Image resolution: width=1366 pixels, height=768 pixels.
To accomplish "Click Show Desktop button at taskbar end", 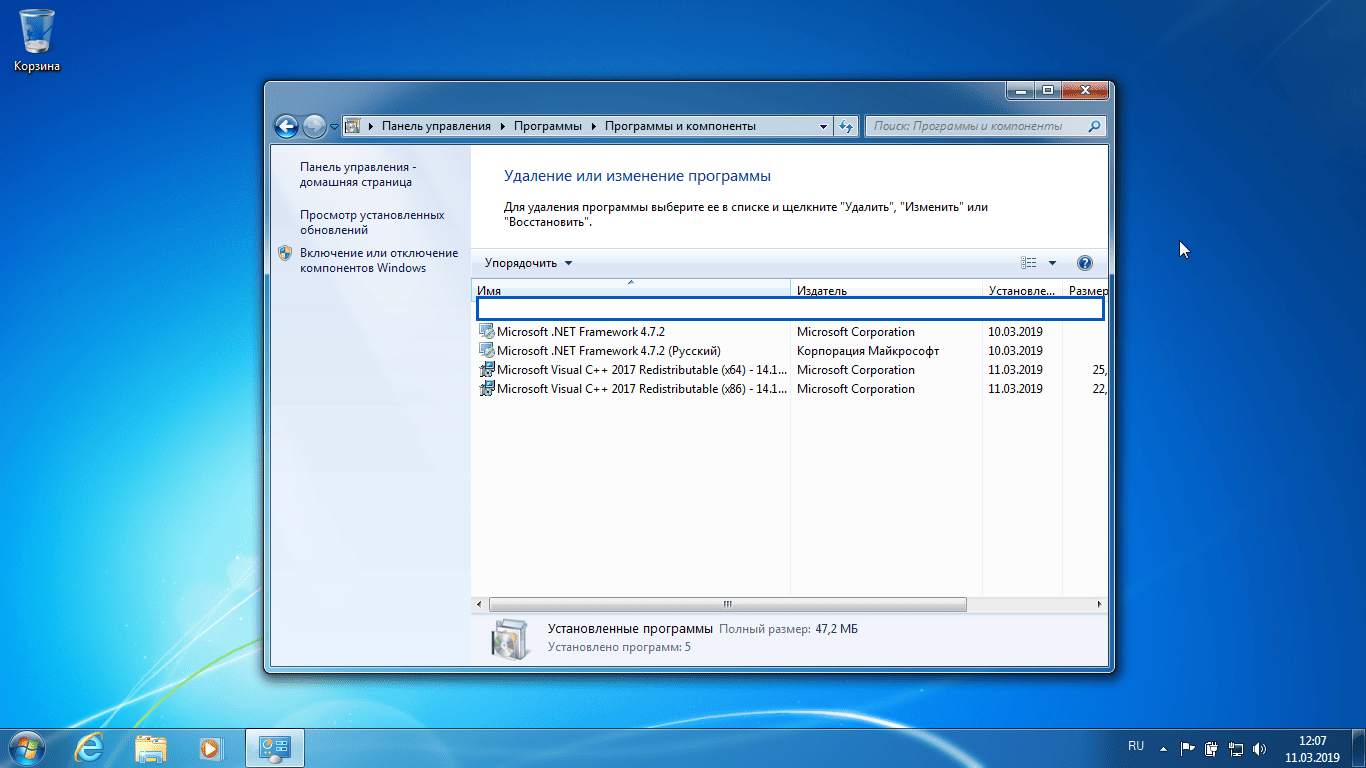I will click(1358, 748).
